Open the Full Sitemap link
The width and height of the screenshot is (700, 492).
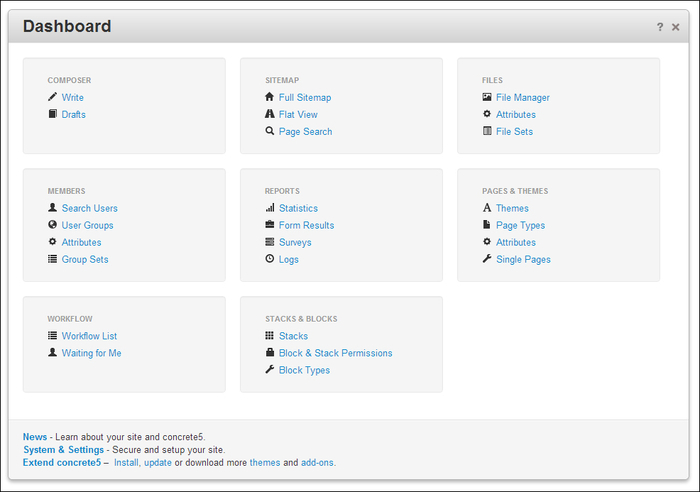305,97
